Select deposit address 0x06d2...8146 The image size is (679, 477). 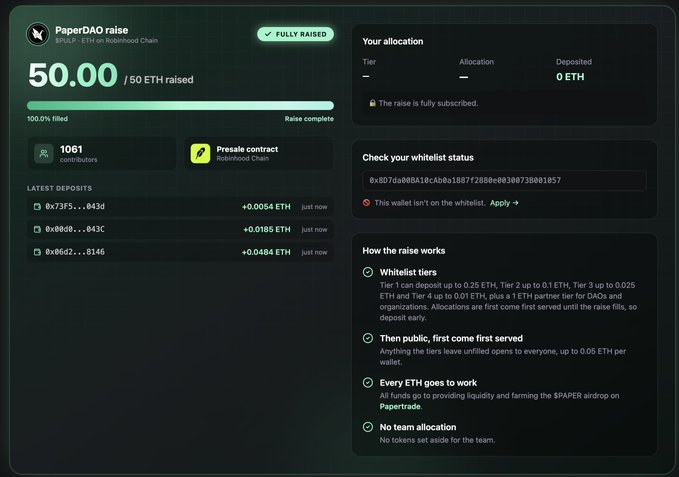click(75, 252)
